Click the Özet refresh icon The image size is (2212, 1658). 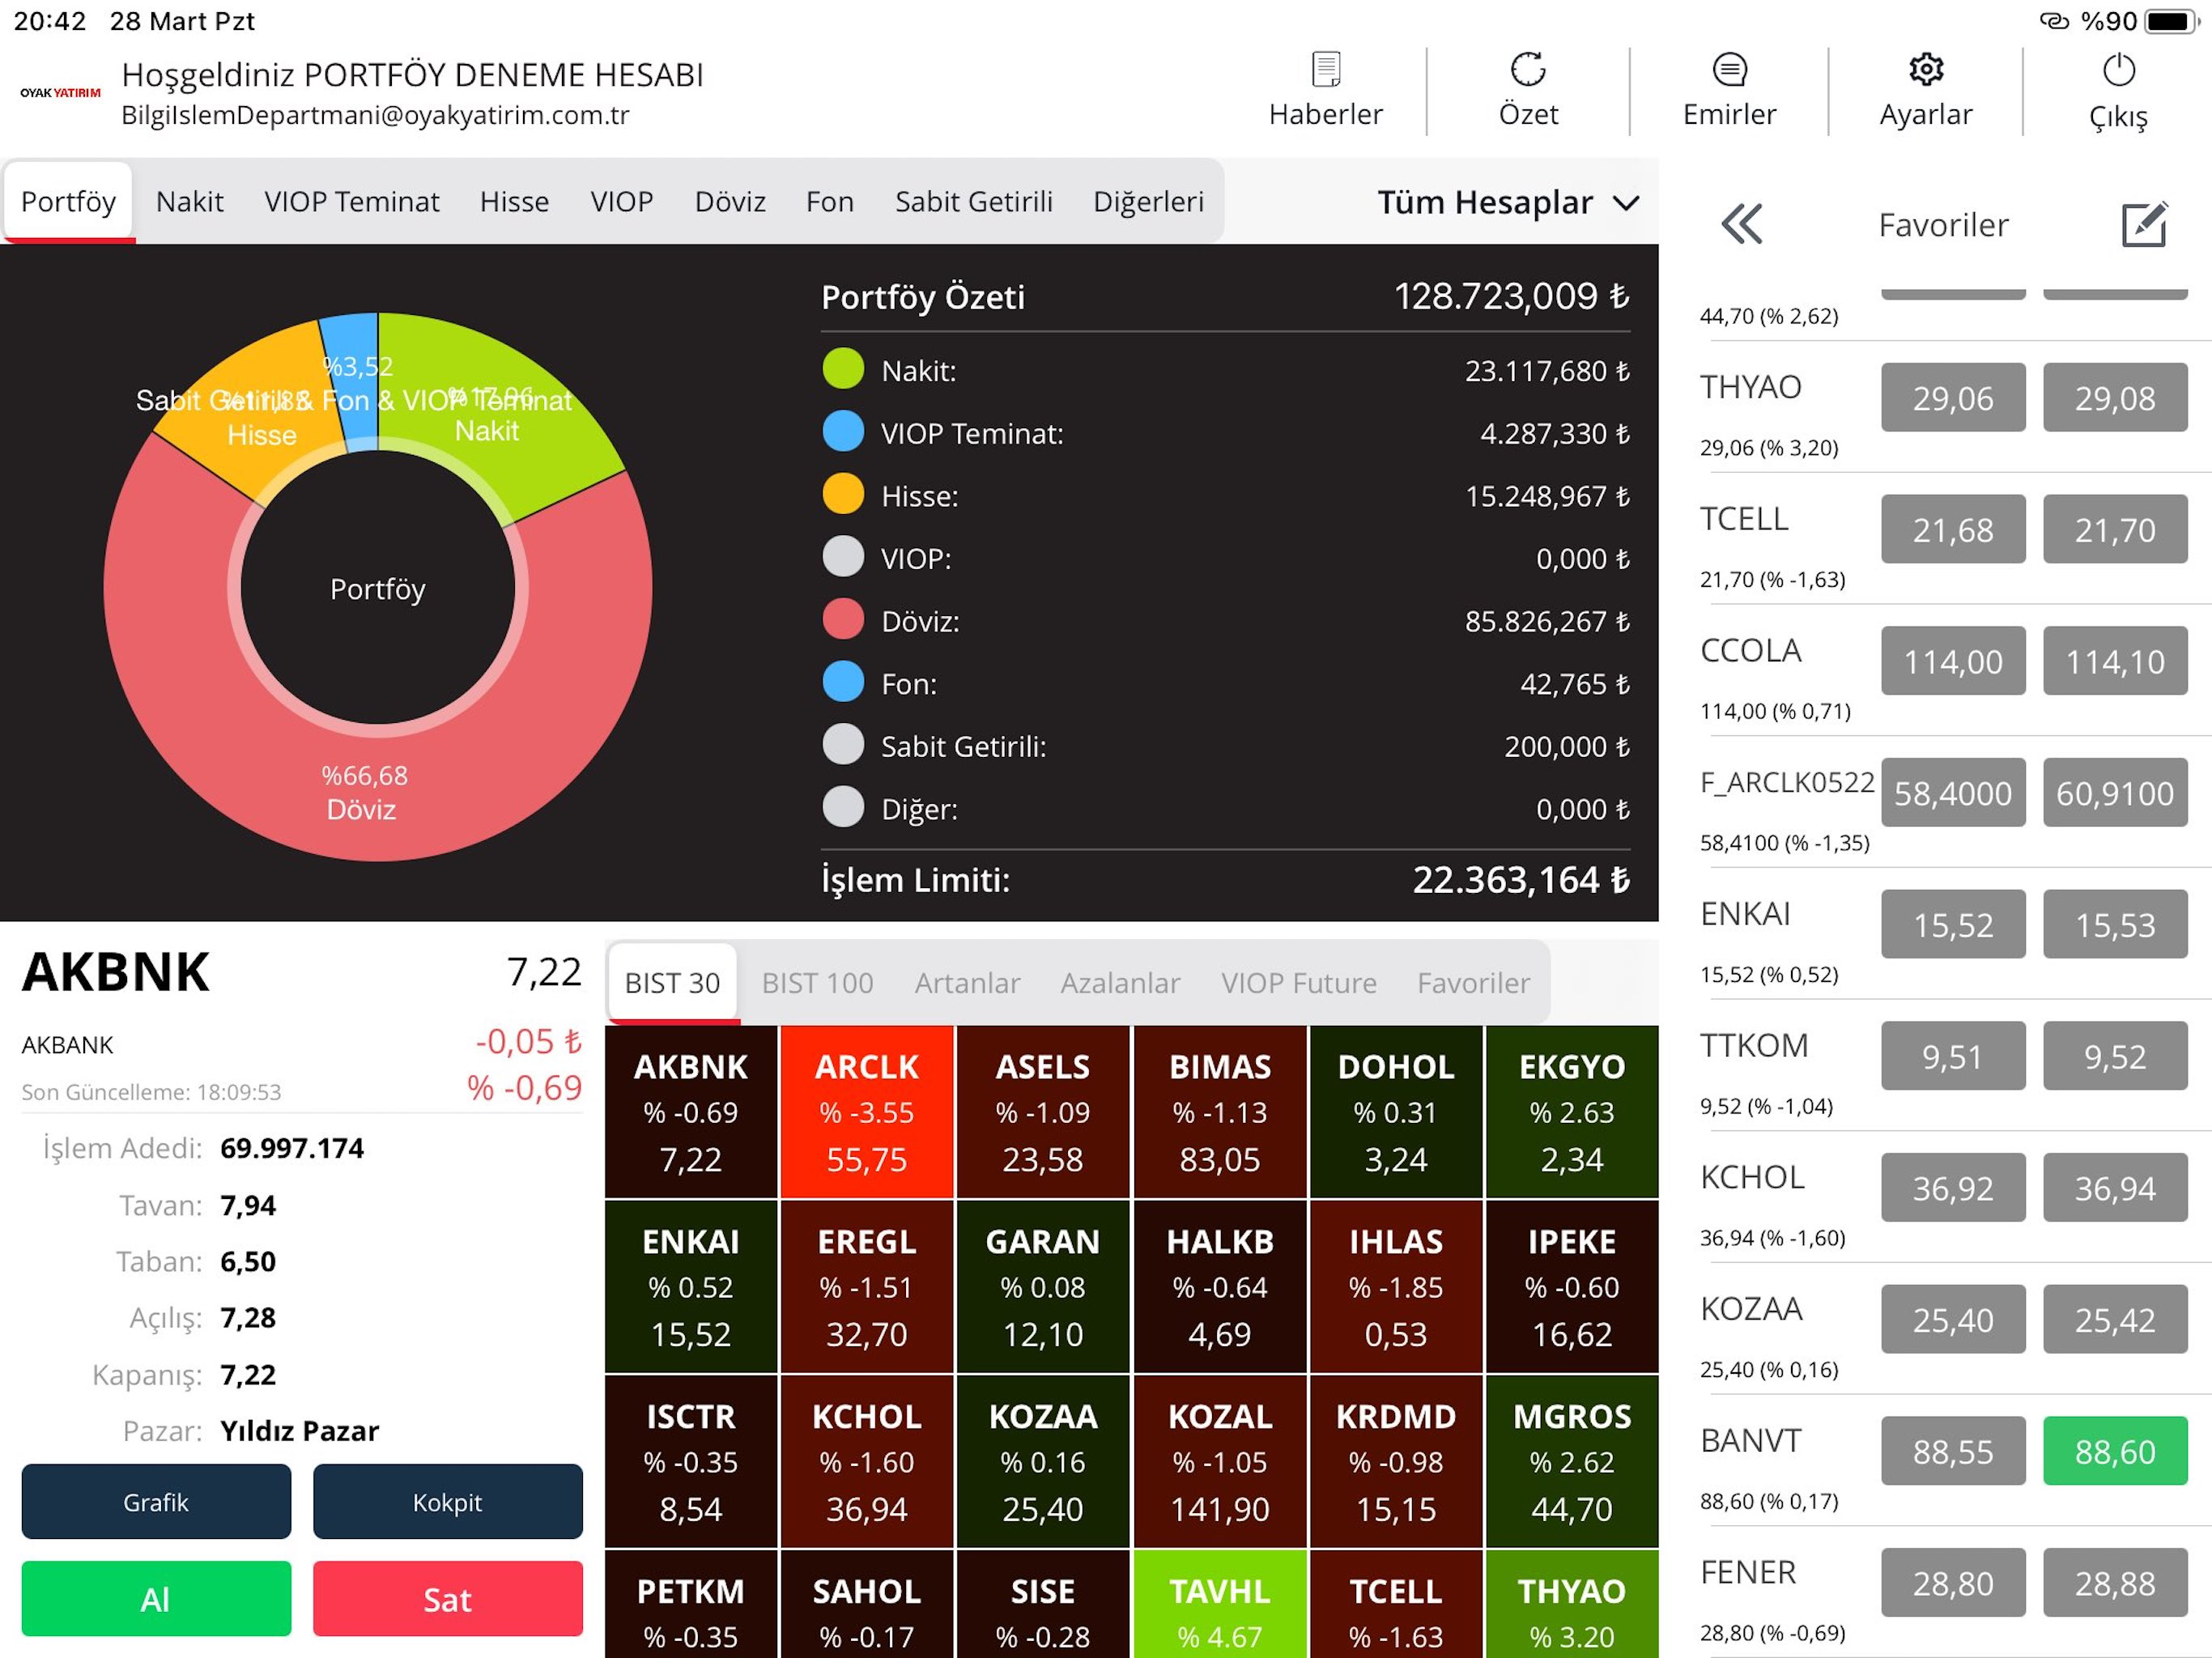[1528, 70]
